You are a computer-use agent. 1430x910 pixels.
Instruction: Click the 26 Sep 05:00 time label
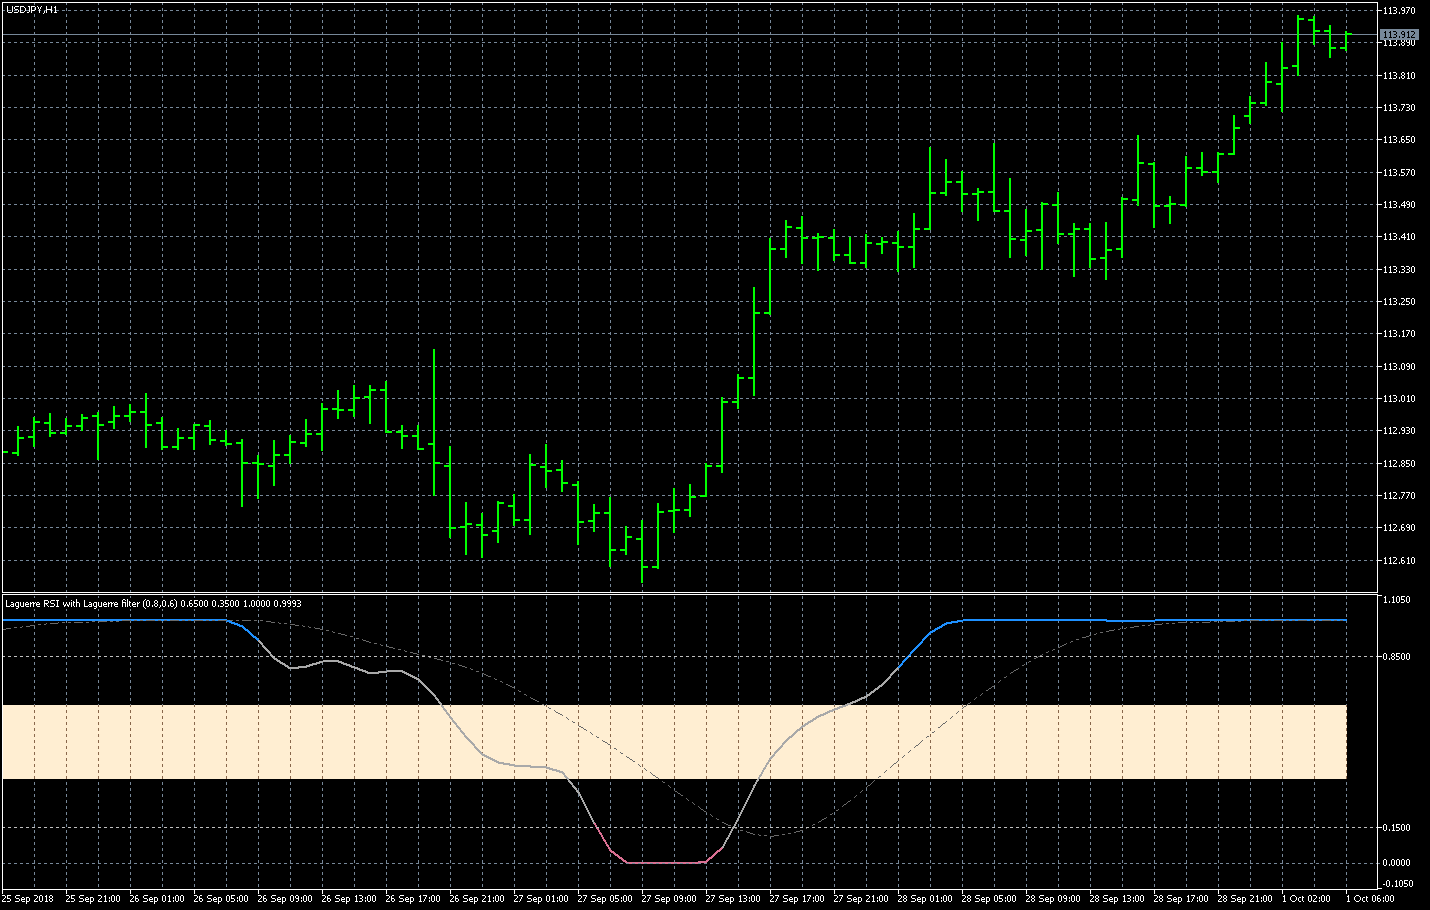[x=221, y=899]
